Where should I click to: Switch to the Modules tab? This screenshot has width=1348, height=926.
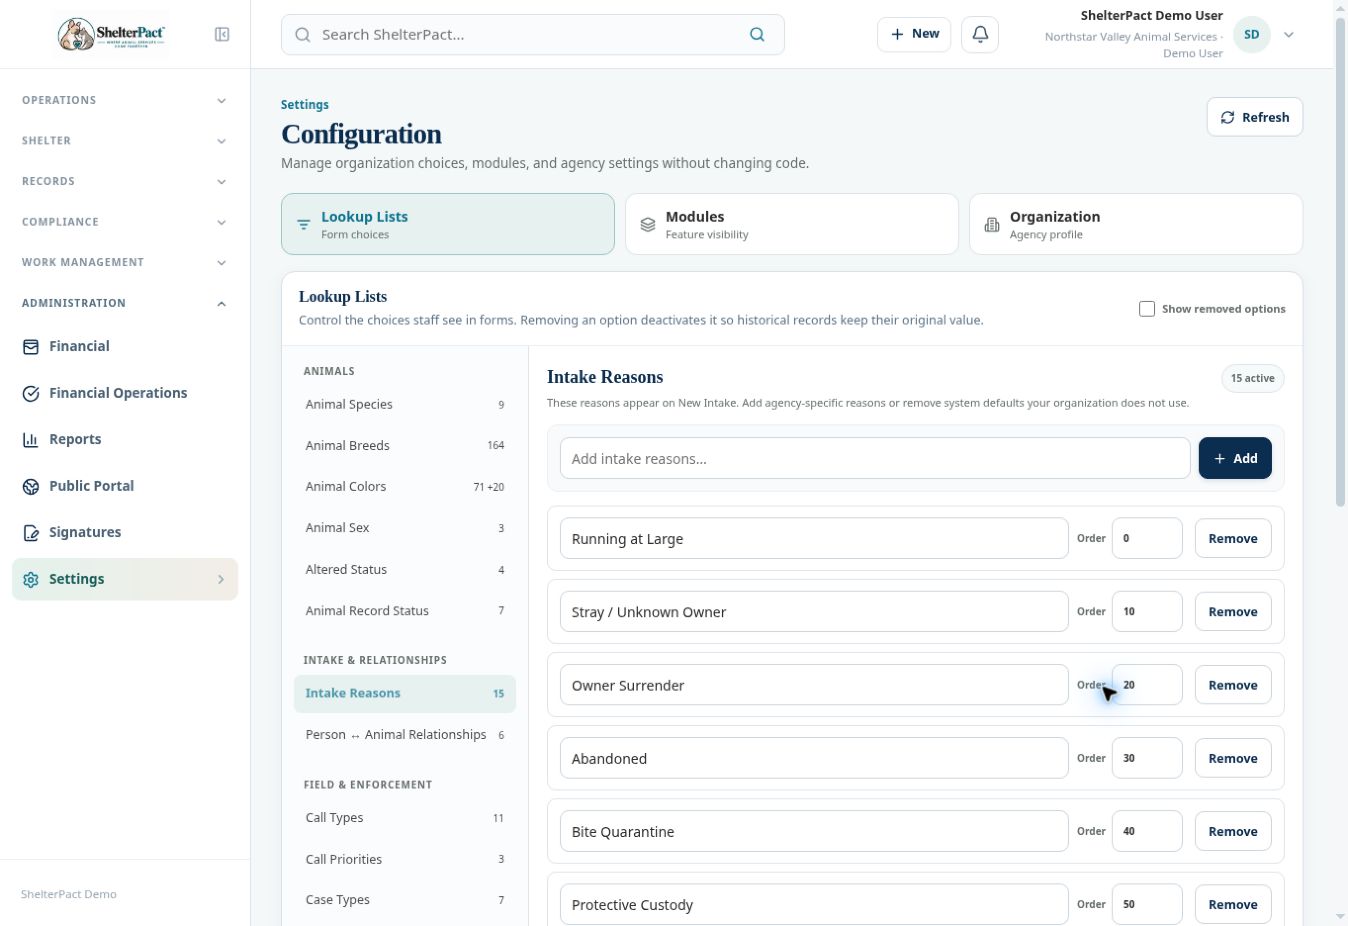792,224
